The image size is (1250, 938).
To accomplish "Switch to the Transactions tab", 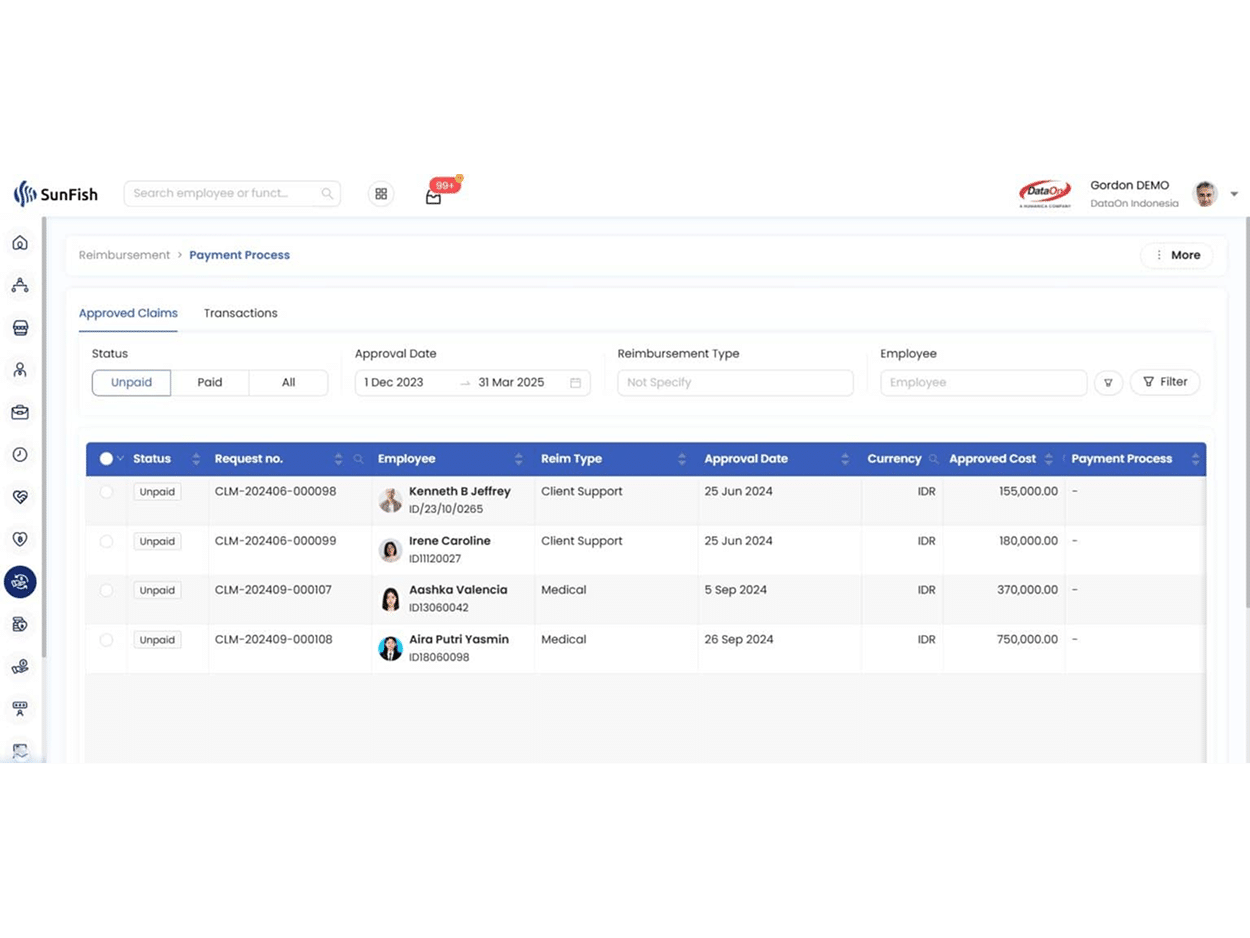I will 240,313.
